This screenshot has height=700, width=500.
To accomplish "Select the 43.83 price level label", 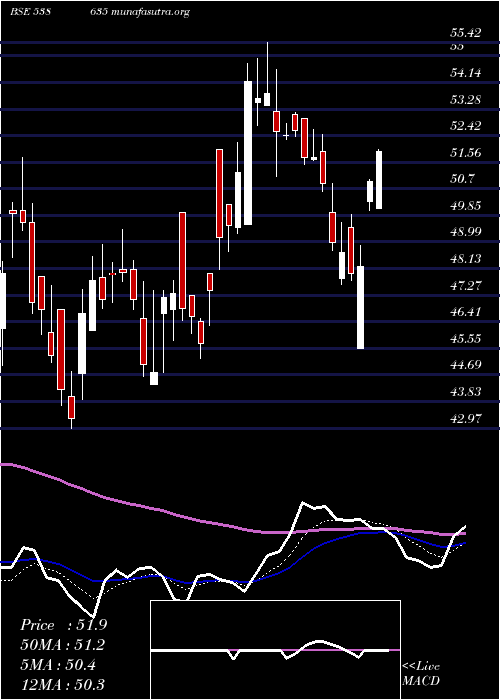I will tap(466, 392).
